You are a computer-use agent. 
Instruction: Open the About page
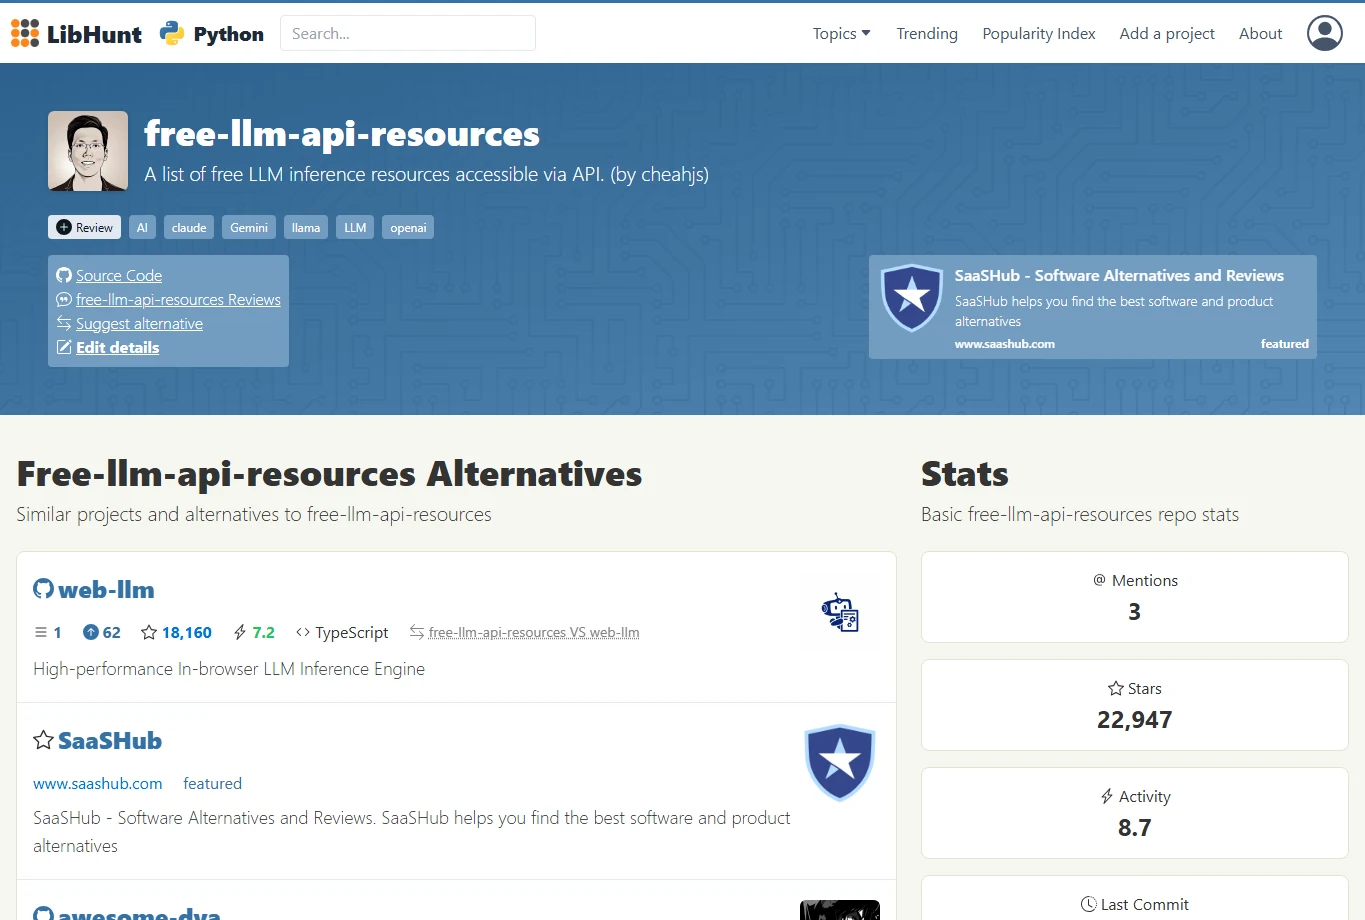pos(1260,33)
